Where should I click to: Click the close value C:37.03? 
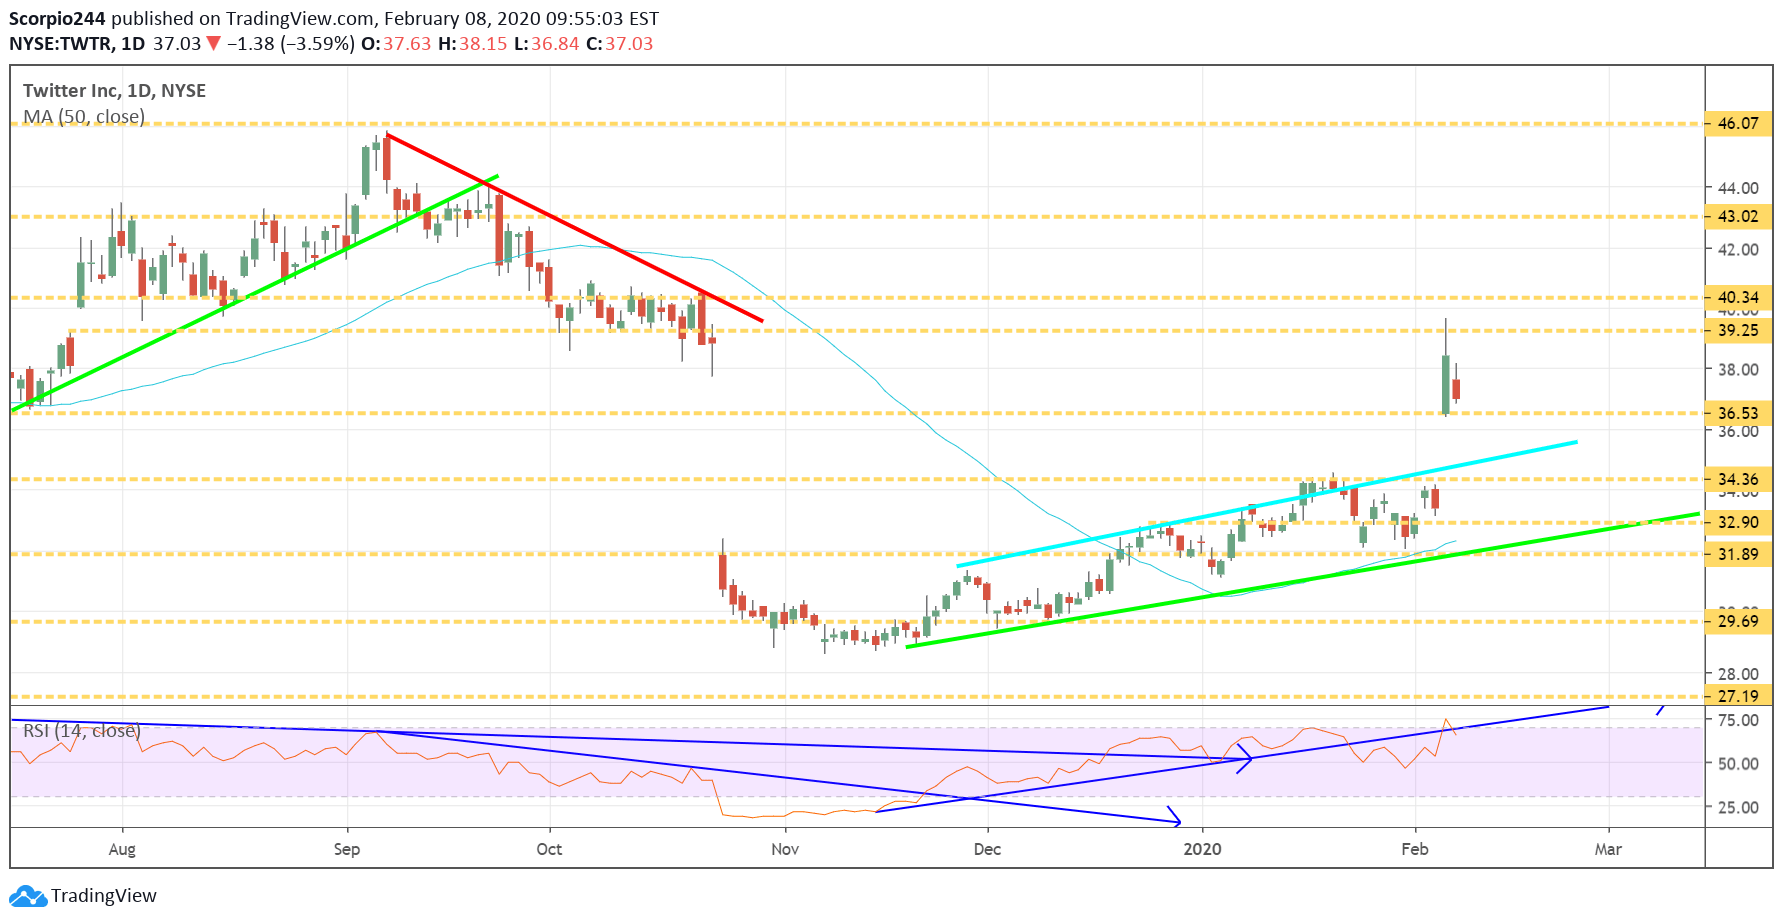click(620, 44)
